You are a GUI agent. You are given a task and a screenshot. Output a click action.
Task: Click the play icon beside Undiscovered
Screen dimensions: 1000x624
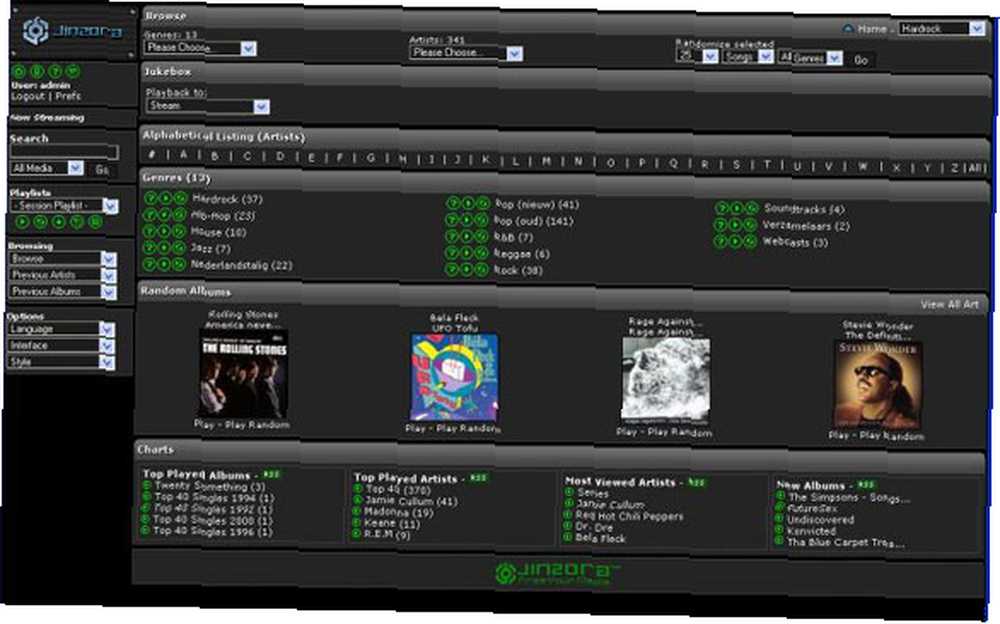pyautogui.click(x=779, y=518)
